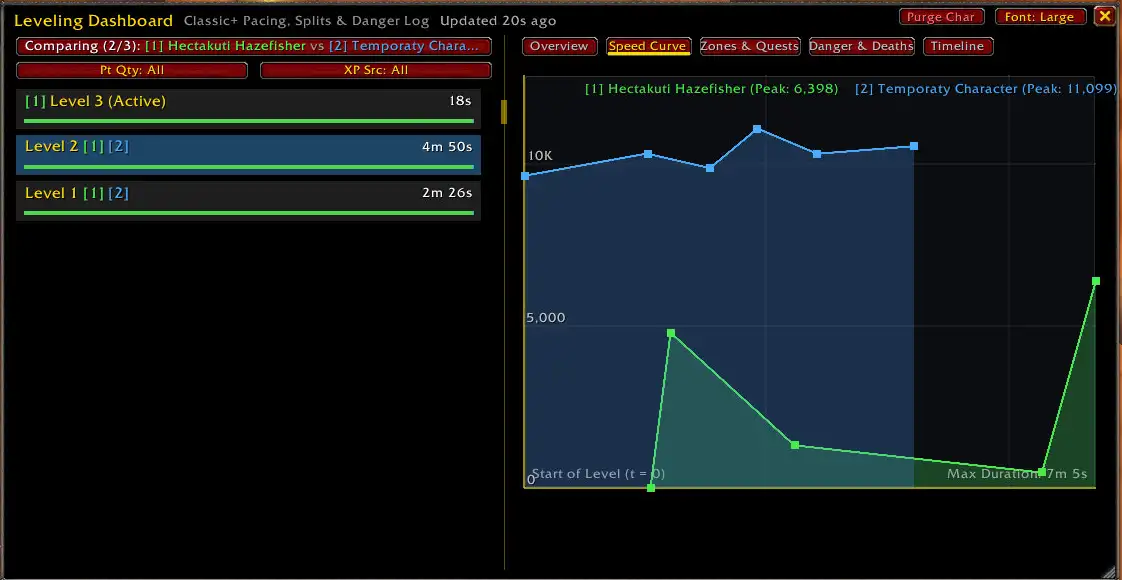Click the level list scrollbar thumb
This screenshot has height=580, width=1122.
[x=504, y=112]
